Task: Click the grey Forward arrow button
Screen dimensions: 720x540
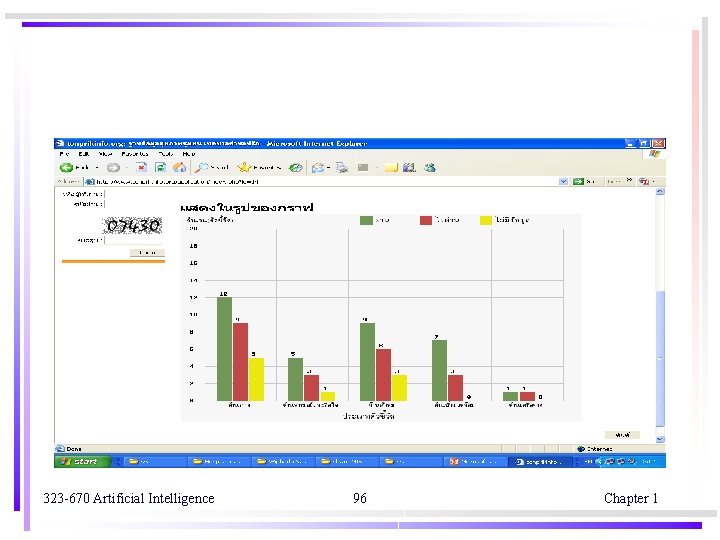Action: pos(113,168)
